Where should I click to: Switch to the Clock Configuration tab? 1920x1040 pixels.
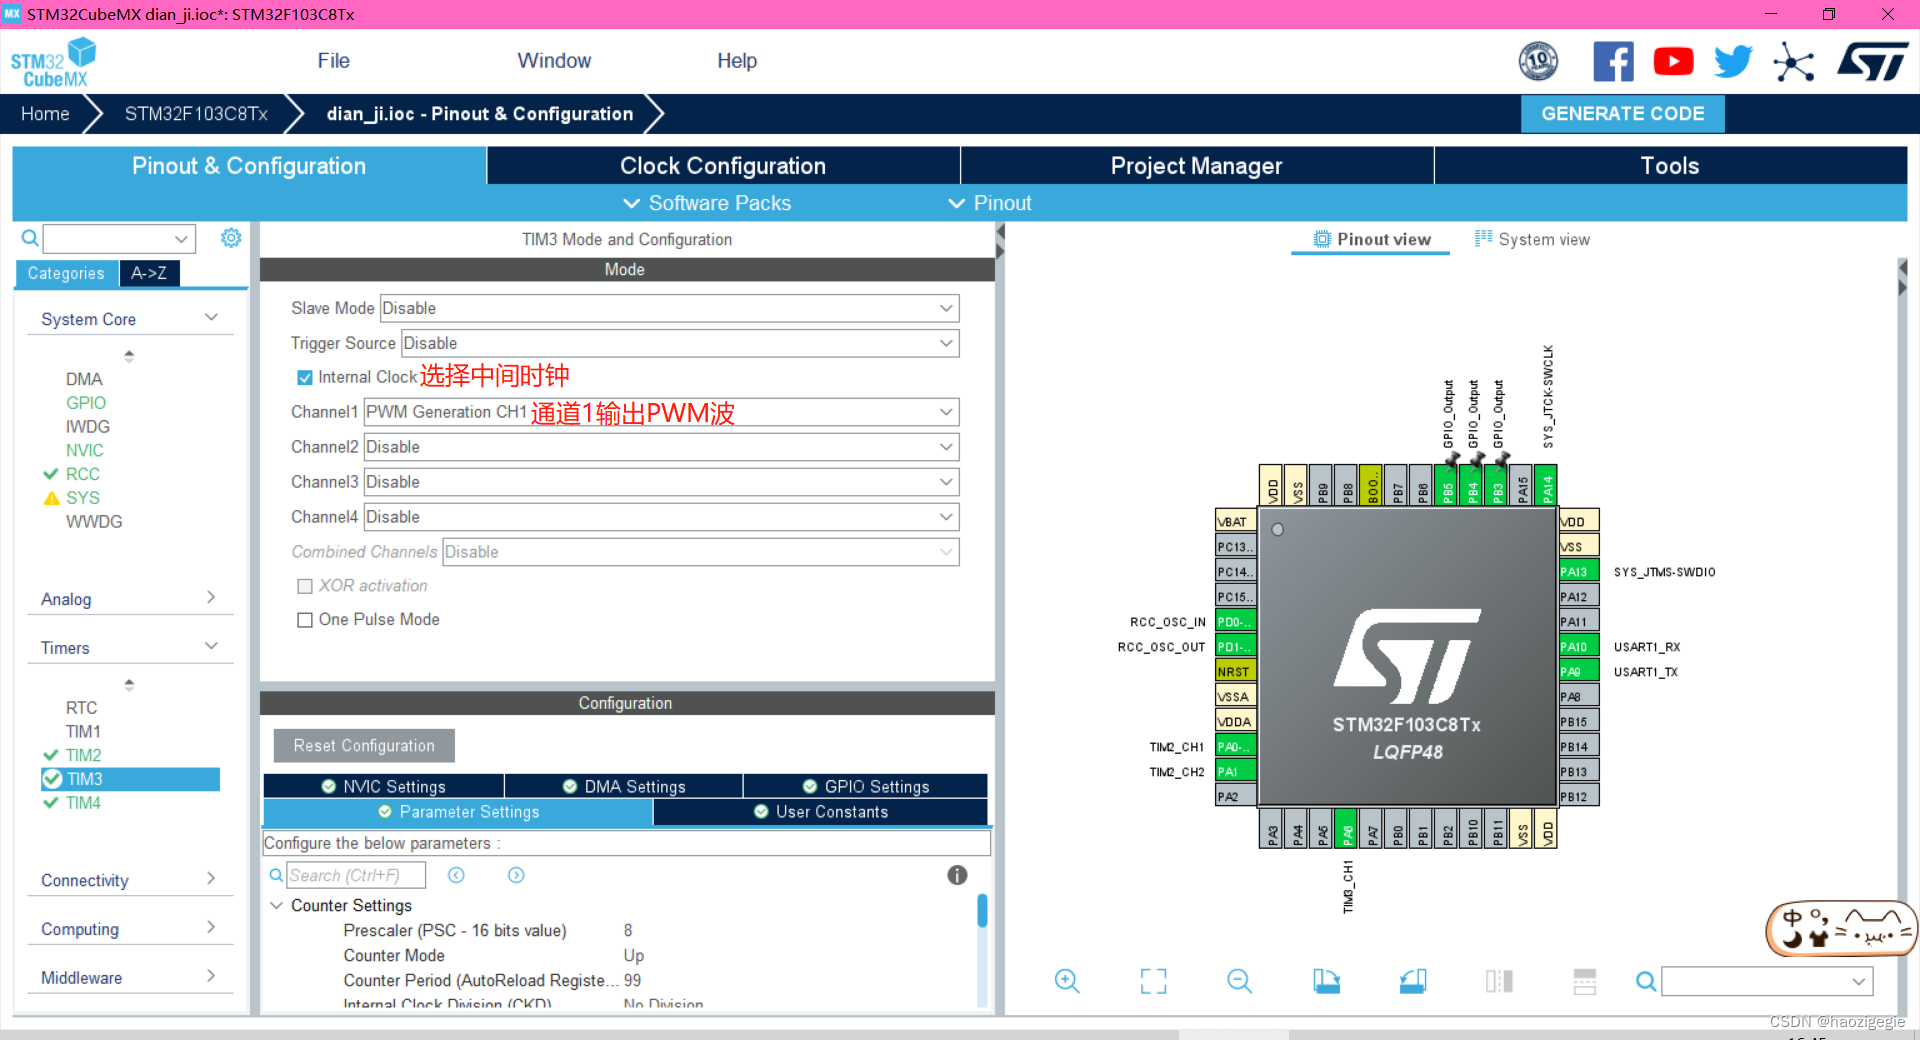[723, 166]
